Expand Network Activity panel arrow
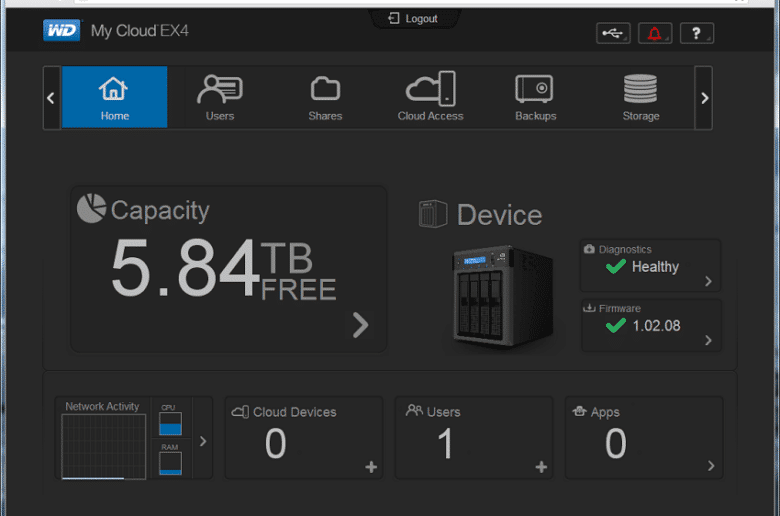Viewport: 780px width, 516px height. [x=203, y=441]
